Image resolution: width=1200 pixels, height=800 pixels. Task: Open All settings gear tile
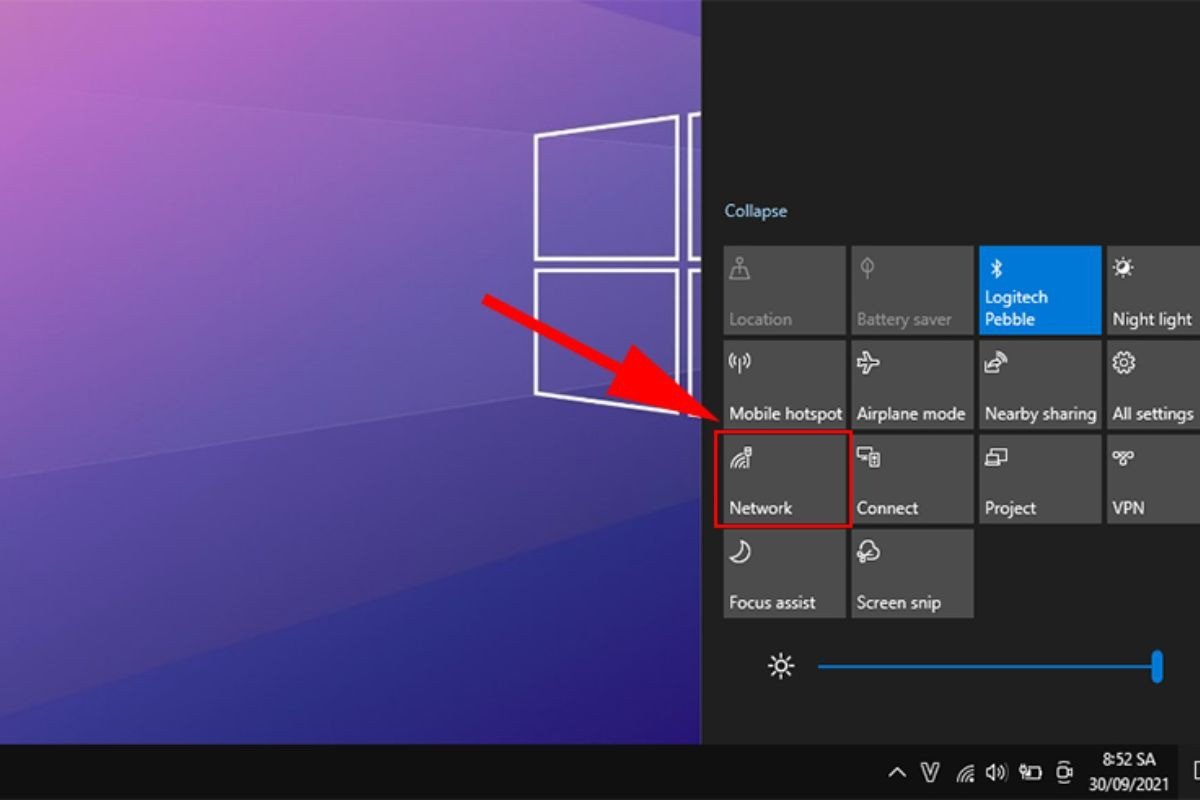[1152, 385]
